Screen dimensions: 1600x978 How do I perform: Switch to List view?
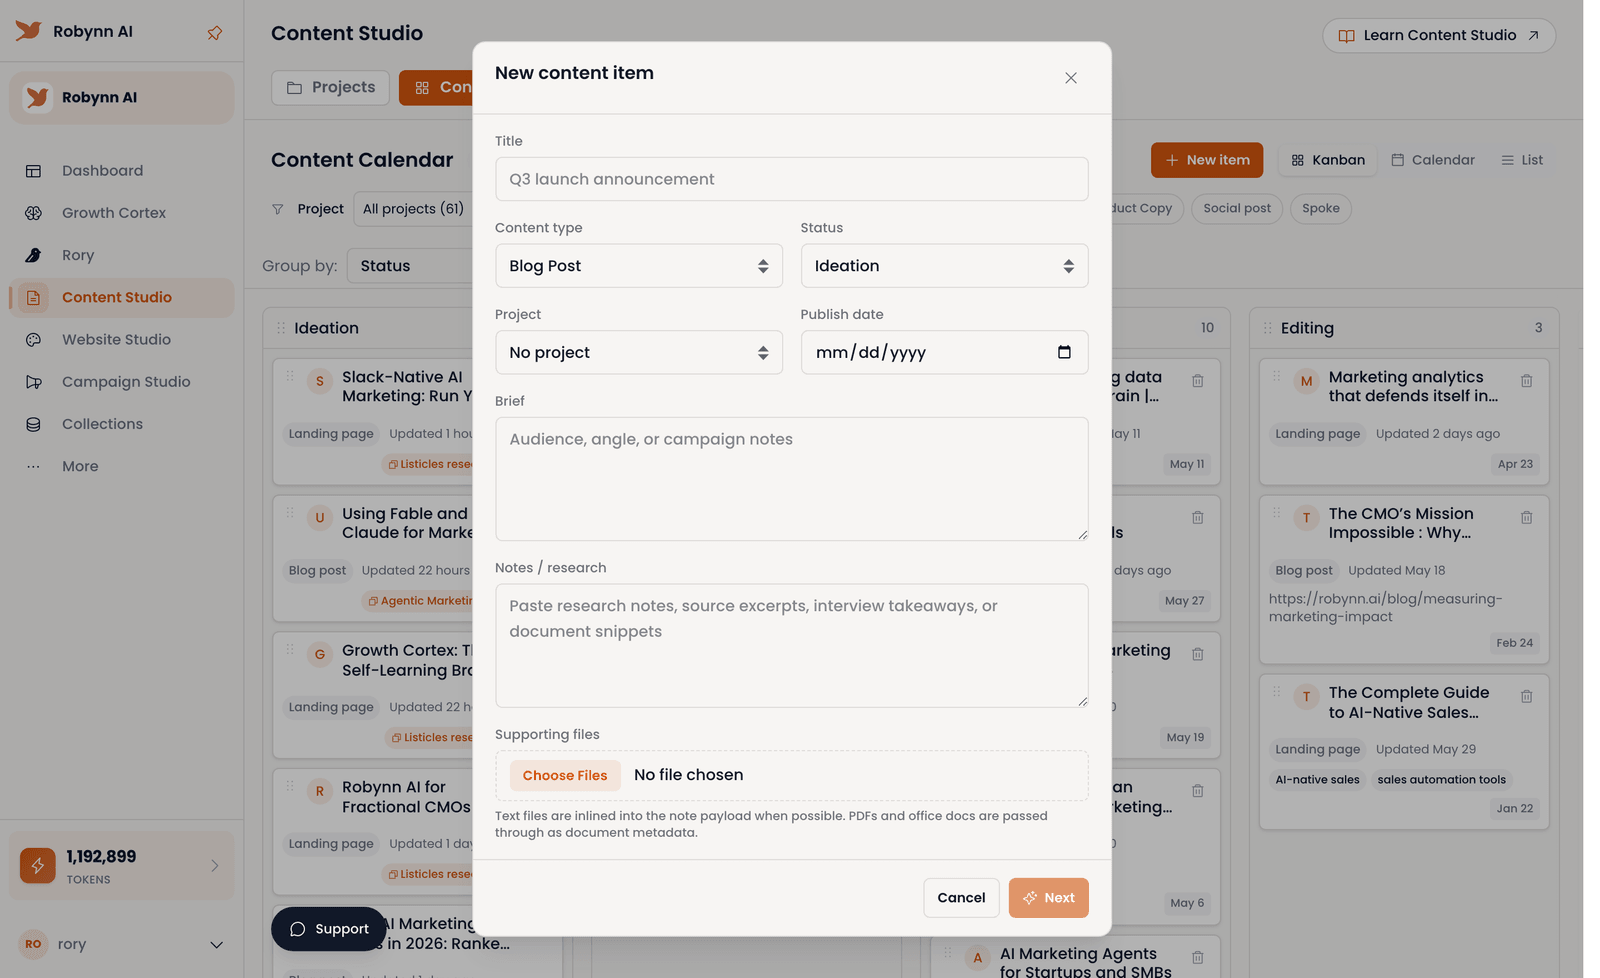1522,160
